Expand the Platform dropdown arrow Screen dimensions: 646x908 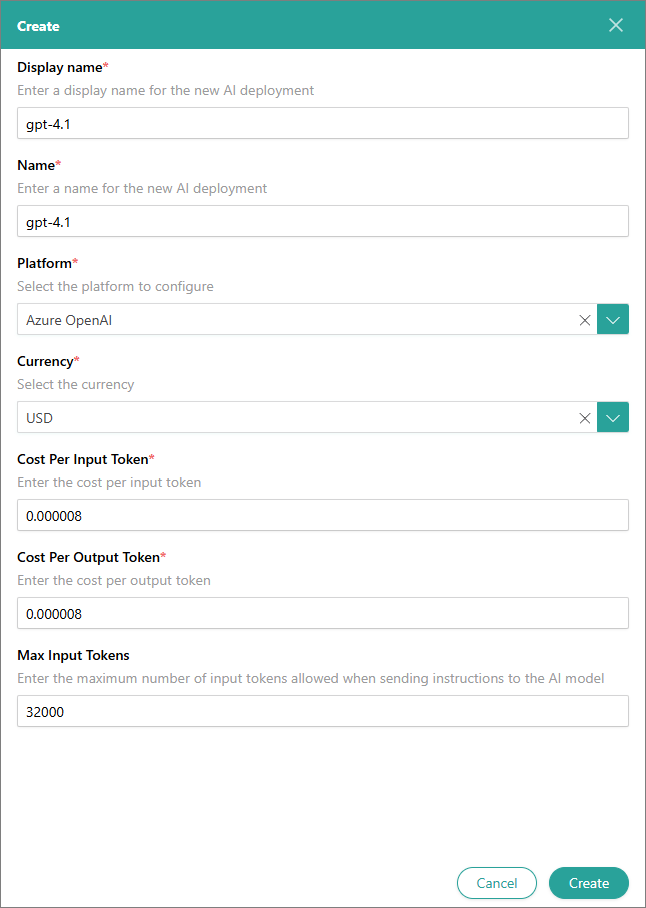pyautogui.click(x=613, y=320)
